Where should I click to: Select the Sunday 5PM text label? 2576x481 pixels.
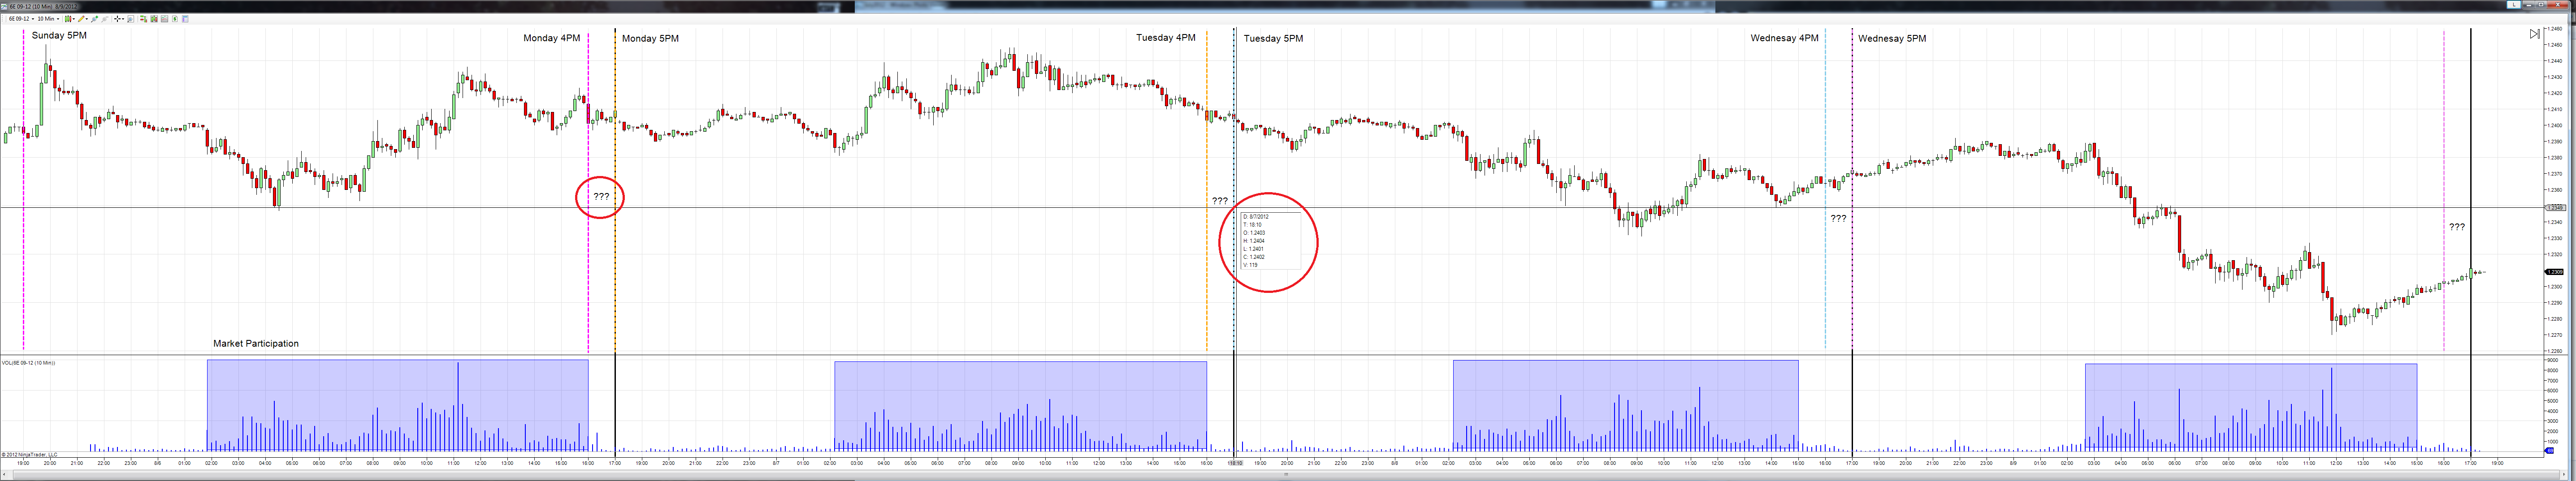tap(59, 36)
